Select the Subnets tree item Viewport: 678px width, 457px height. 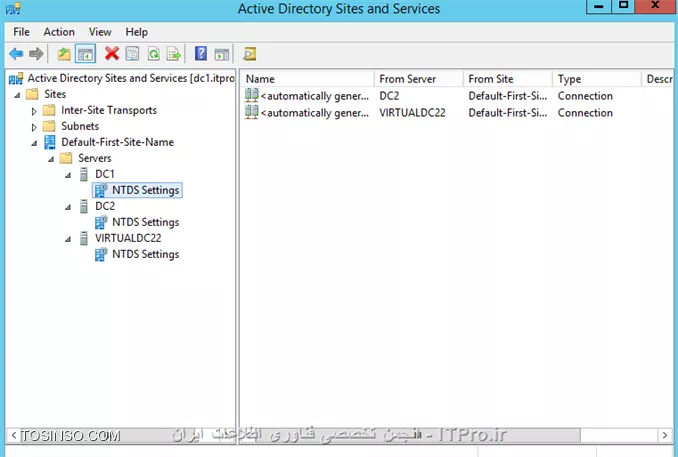click(80, 126)
